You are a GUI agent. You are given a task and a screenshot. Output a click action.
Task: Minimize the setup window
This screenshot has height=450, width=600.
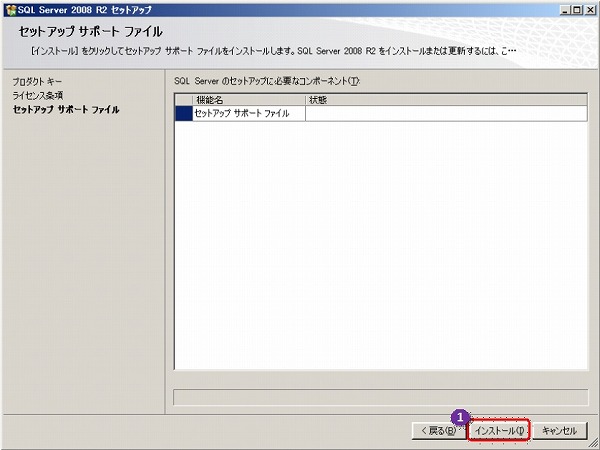[565, 10]
